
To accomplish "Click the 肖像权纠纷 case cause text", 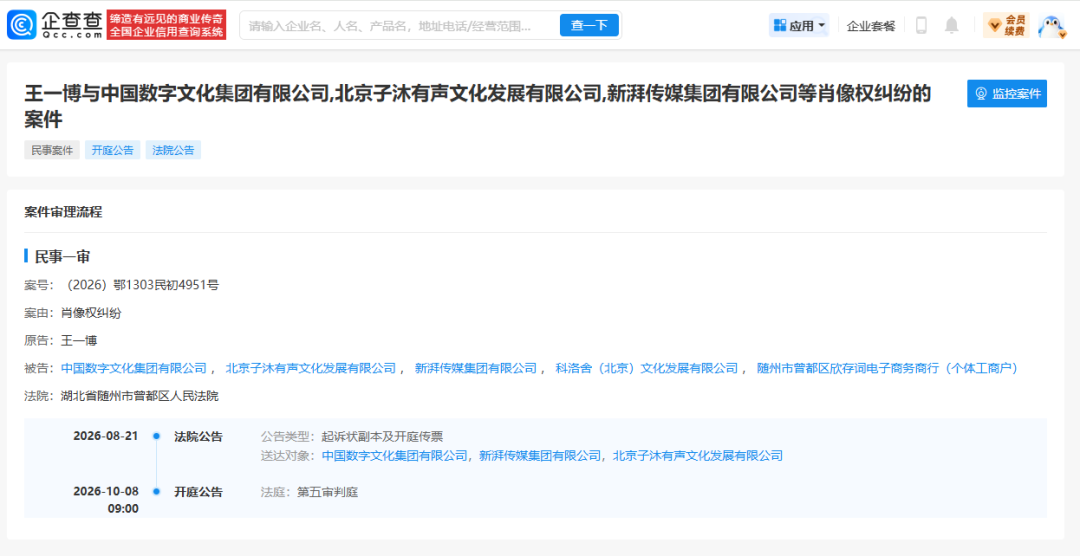I will pyautogui.click(x=91, y=313).
